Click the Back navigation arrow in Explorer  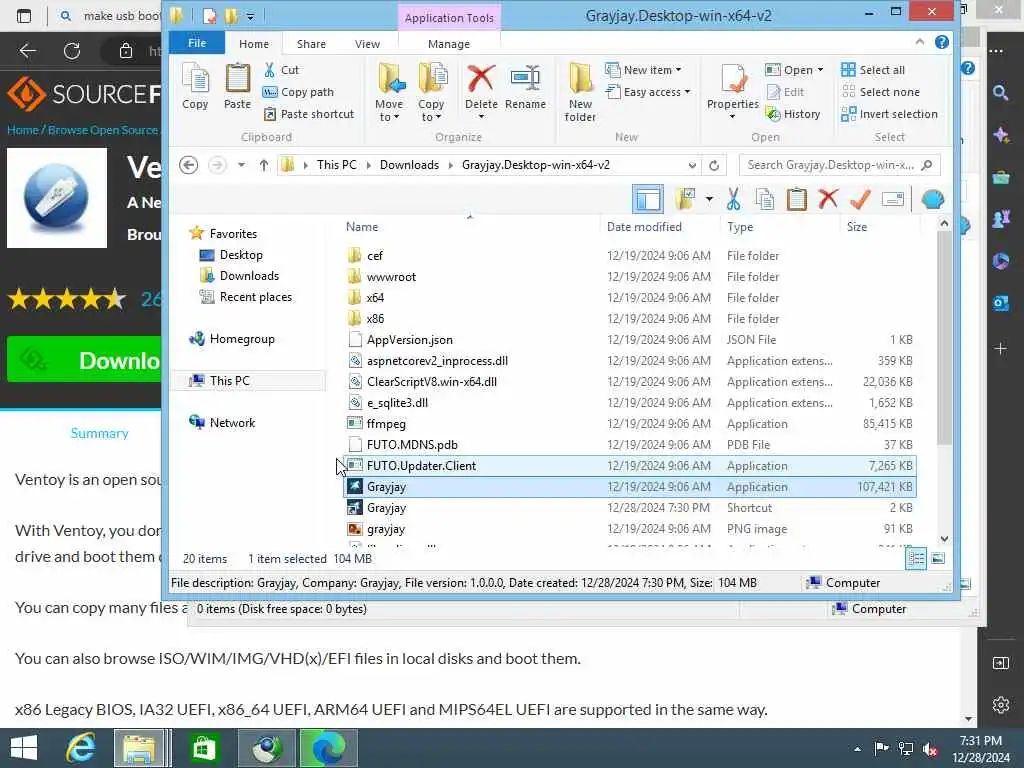[189, 165]
